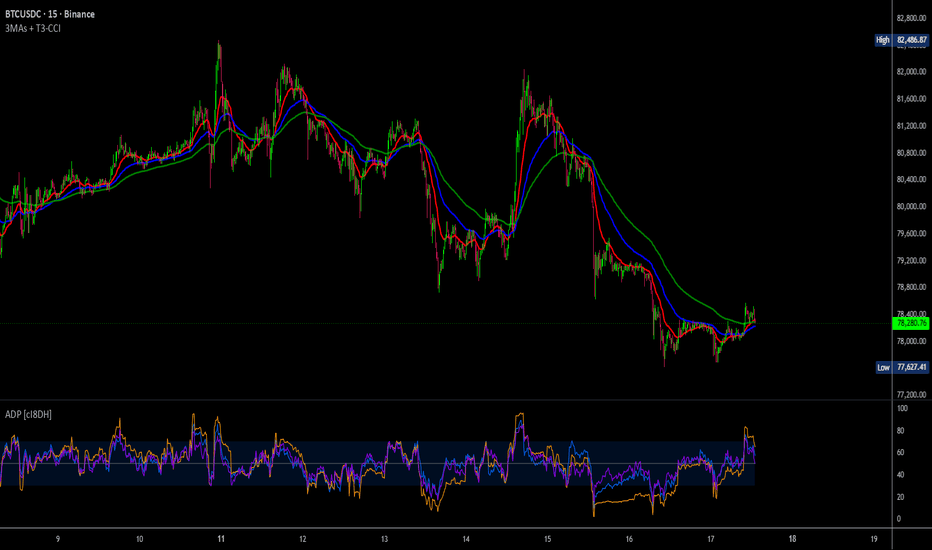Click the 82,000.00 price axis label
The height and width of the screenshot is (550, 932).
click(x=911, y=72)
